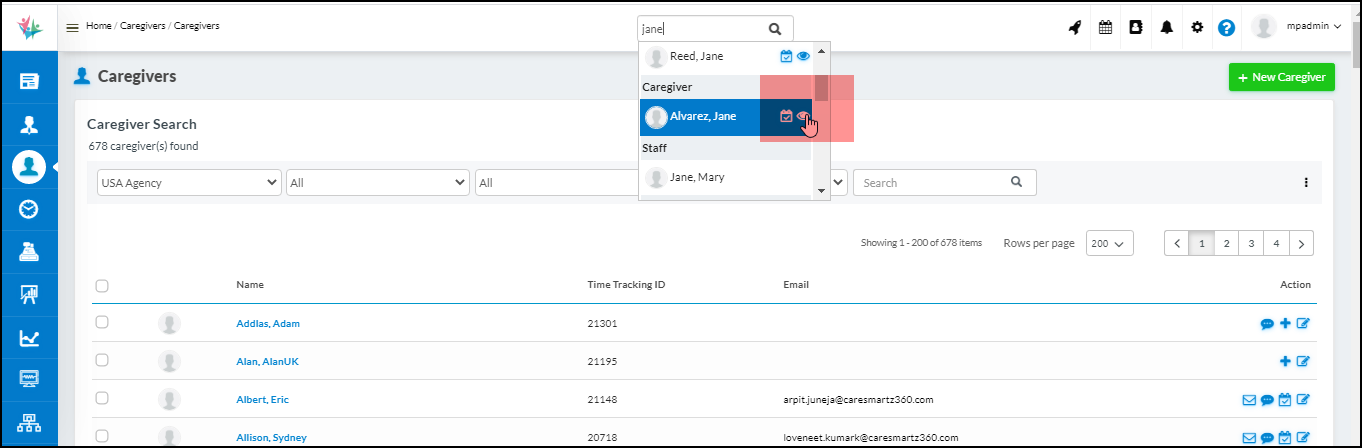Image resolution: width=1362 pixels, height=448 pixels.
Task: Open the settings gear
Action: point(1197,27)
